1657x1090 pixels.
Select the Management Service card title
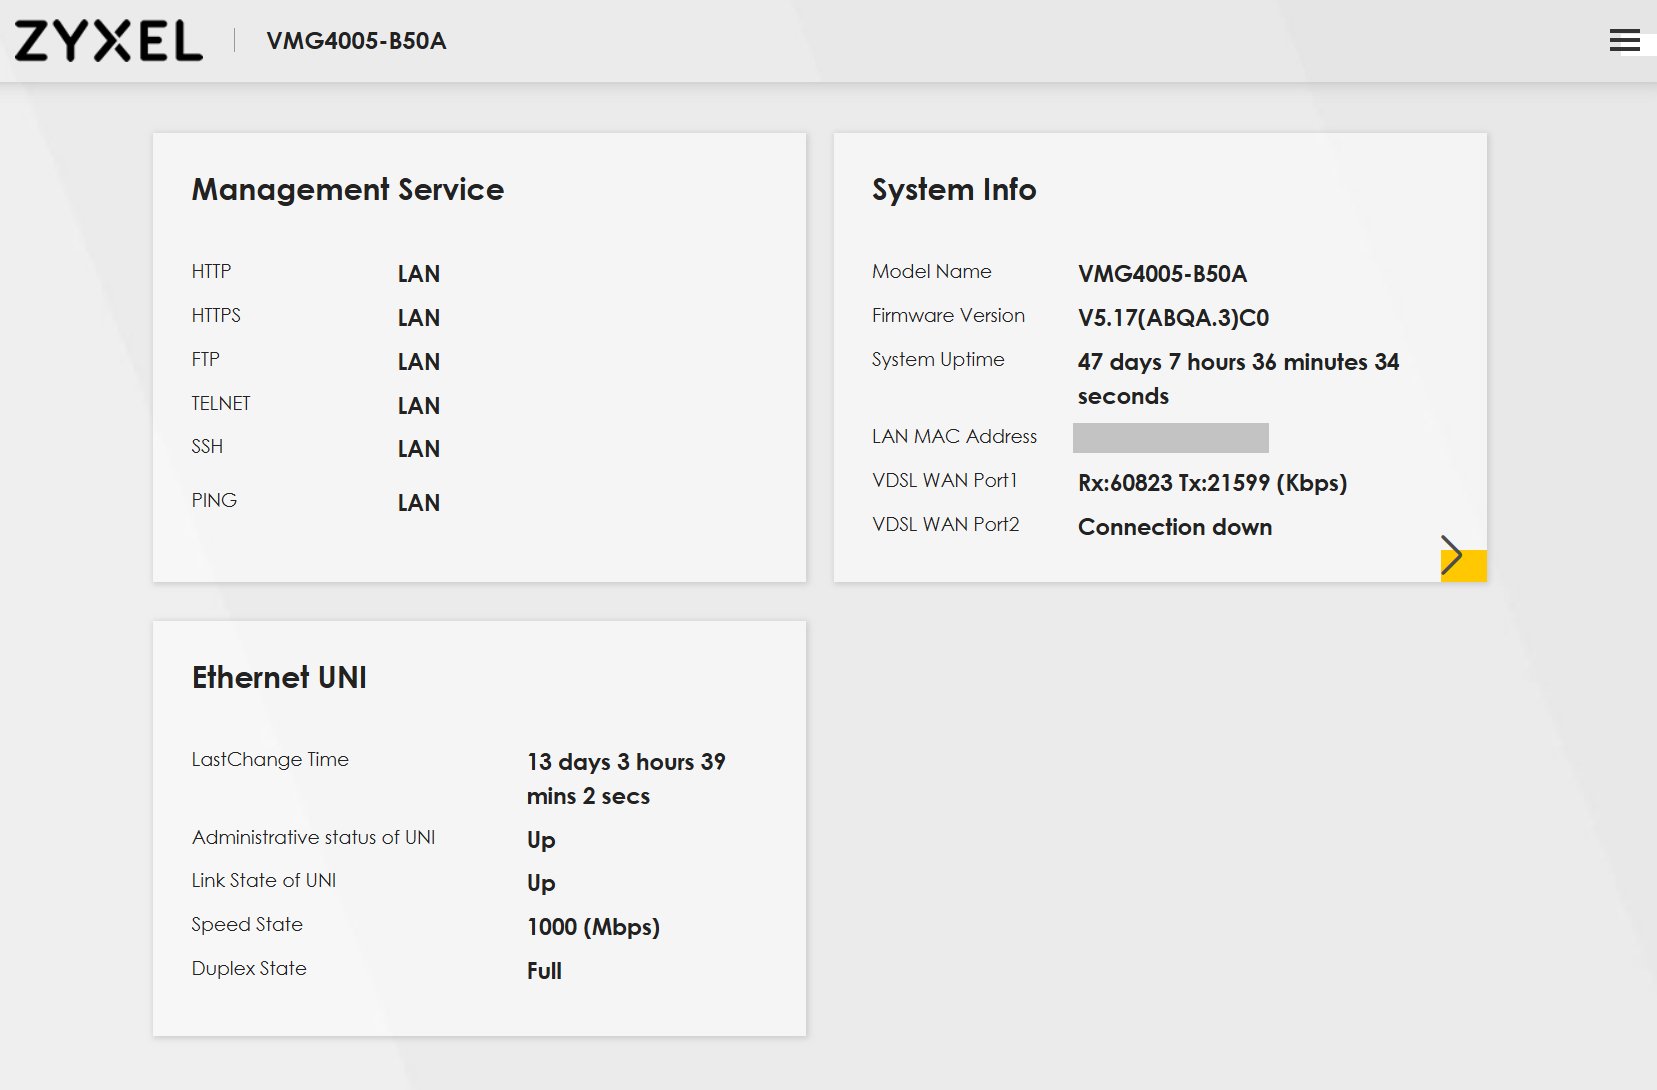coord(347,189)
